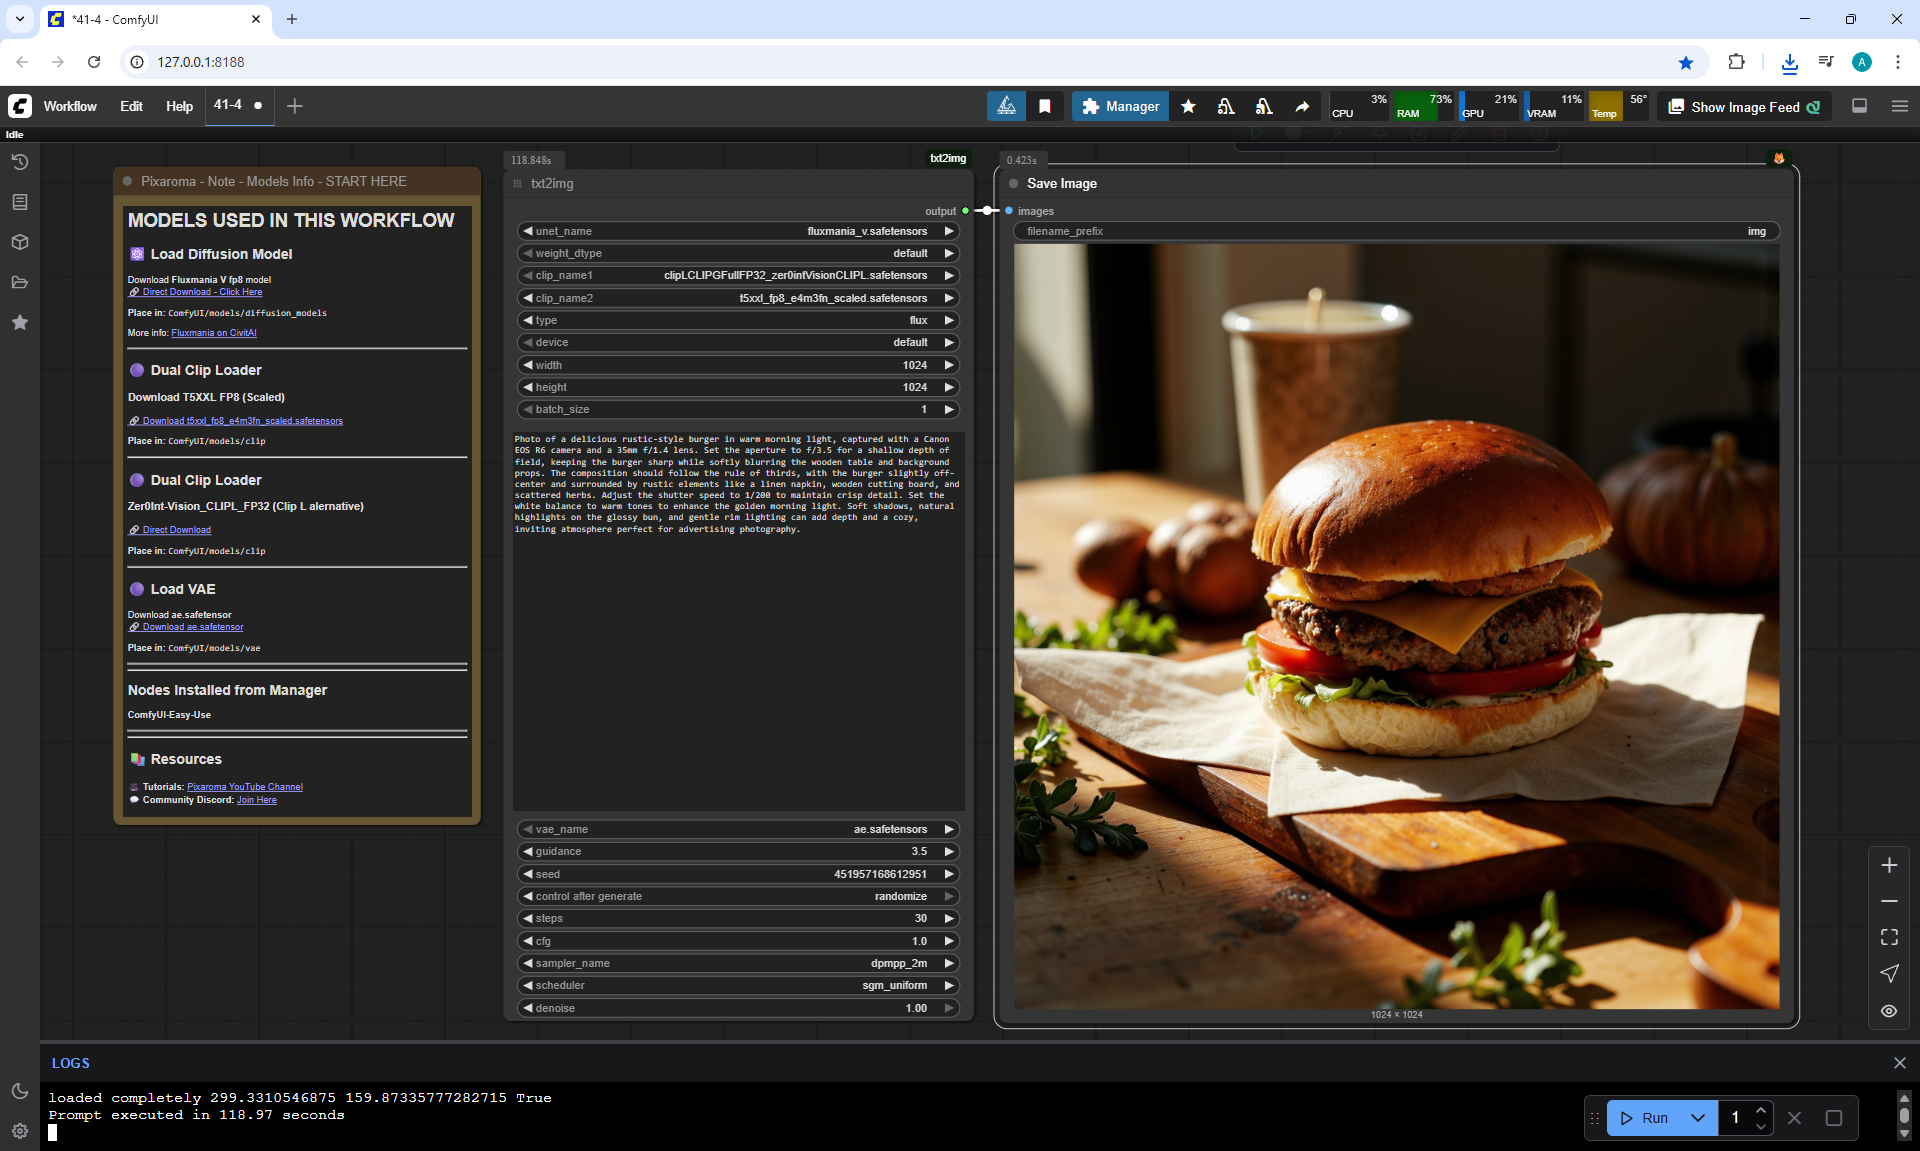Toggle the bottom panel icon

coord(1859,106)
